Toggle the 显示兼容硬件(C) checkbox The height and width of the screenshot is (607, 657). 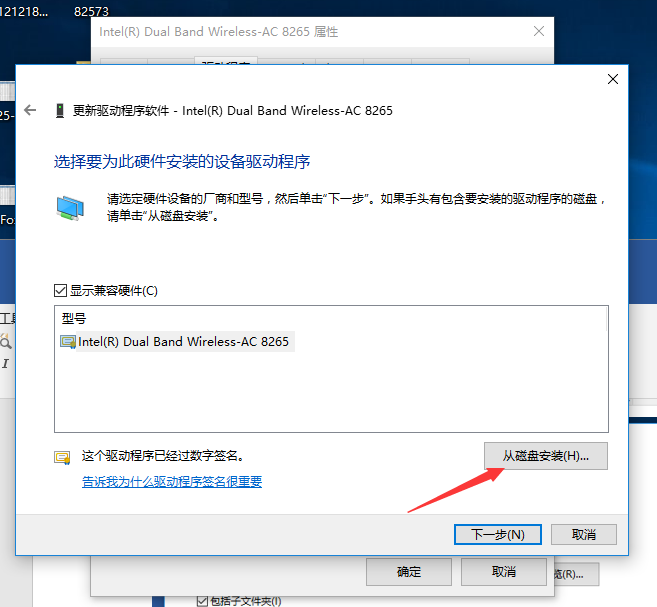(x=60, y=290)
